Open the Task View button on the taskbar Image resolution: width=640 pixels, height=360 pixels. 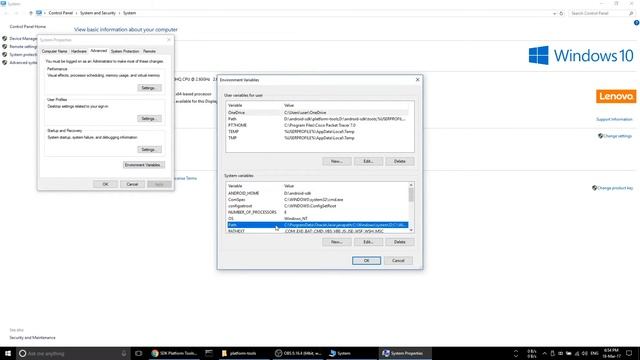tap(138, 353)
